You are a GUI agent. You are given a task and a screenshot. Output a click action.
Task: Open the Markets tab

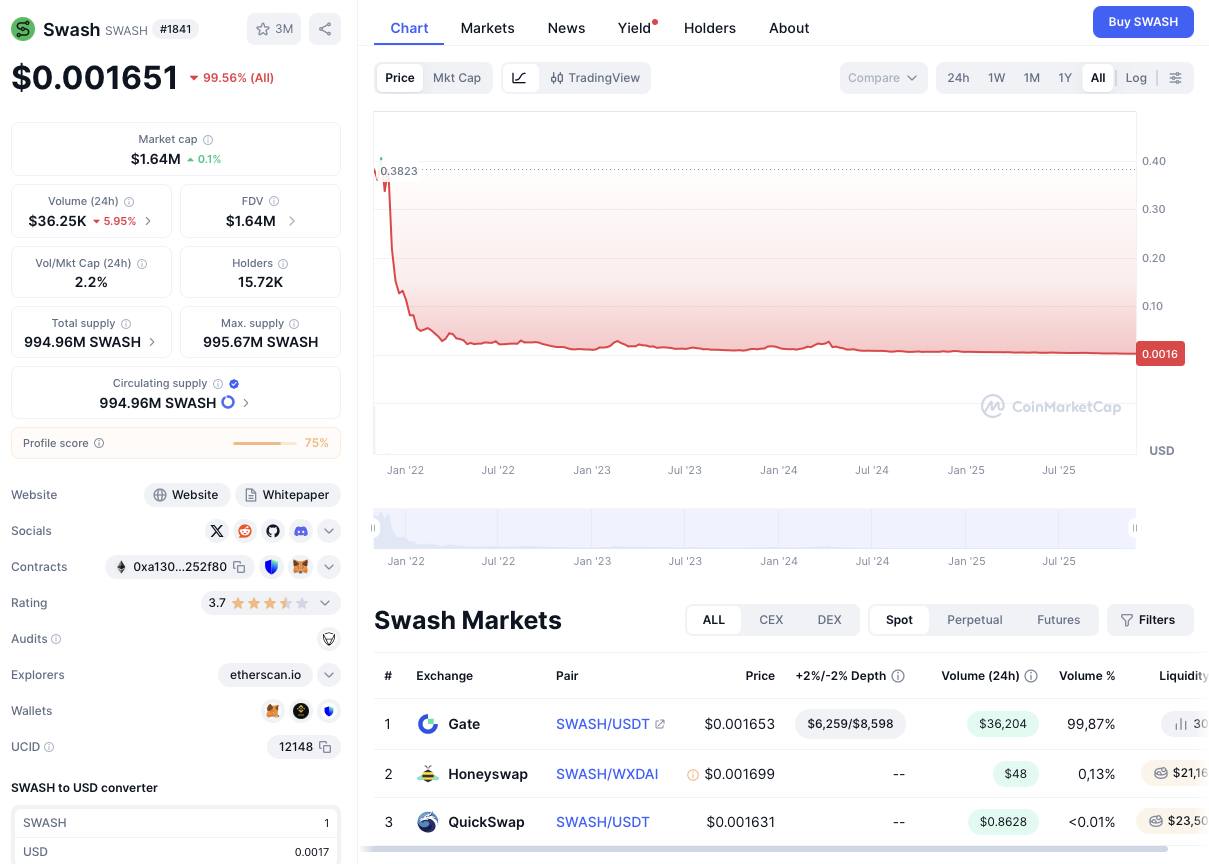487,28
